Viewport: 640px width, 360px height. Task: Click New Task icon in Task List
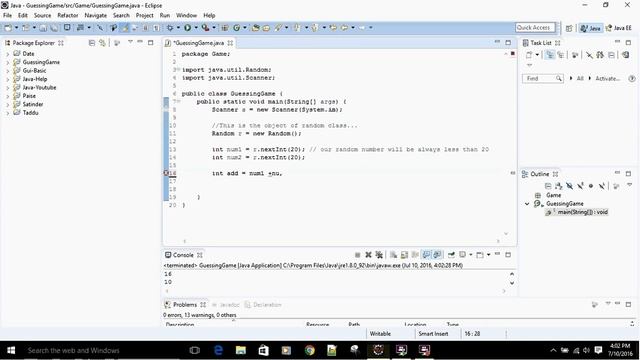(529, 55)
